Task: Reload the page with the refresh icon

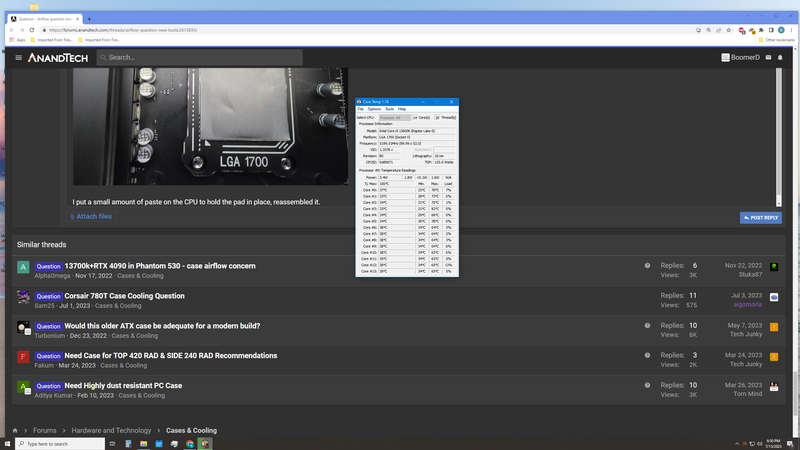Action: pos(32,30)
